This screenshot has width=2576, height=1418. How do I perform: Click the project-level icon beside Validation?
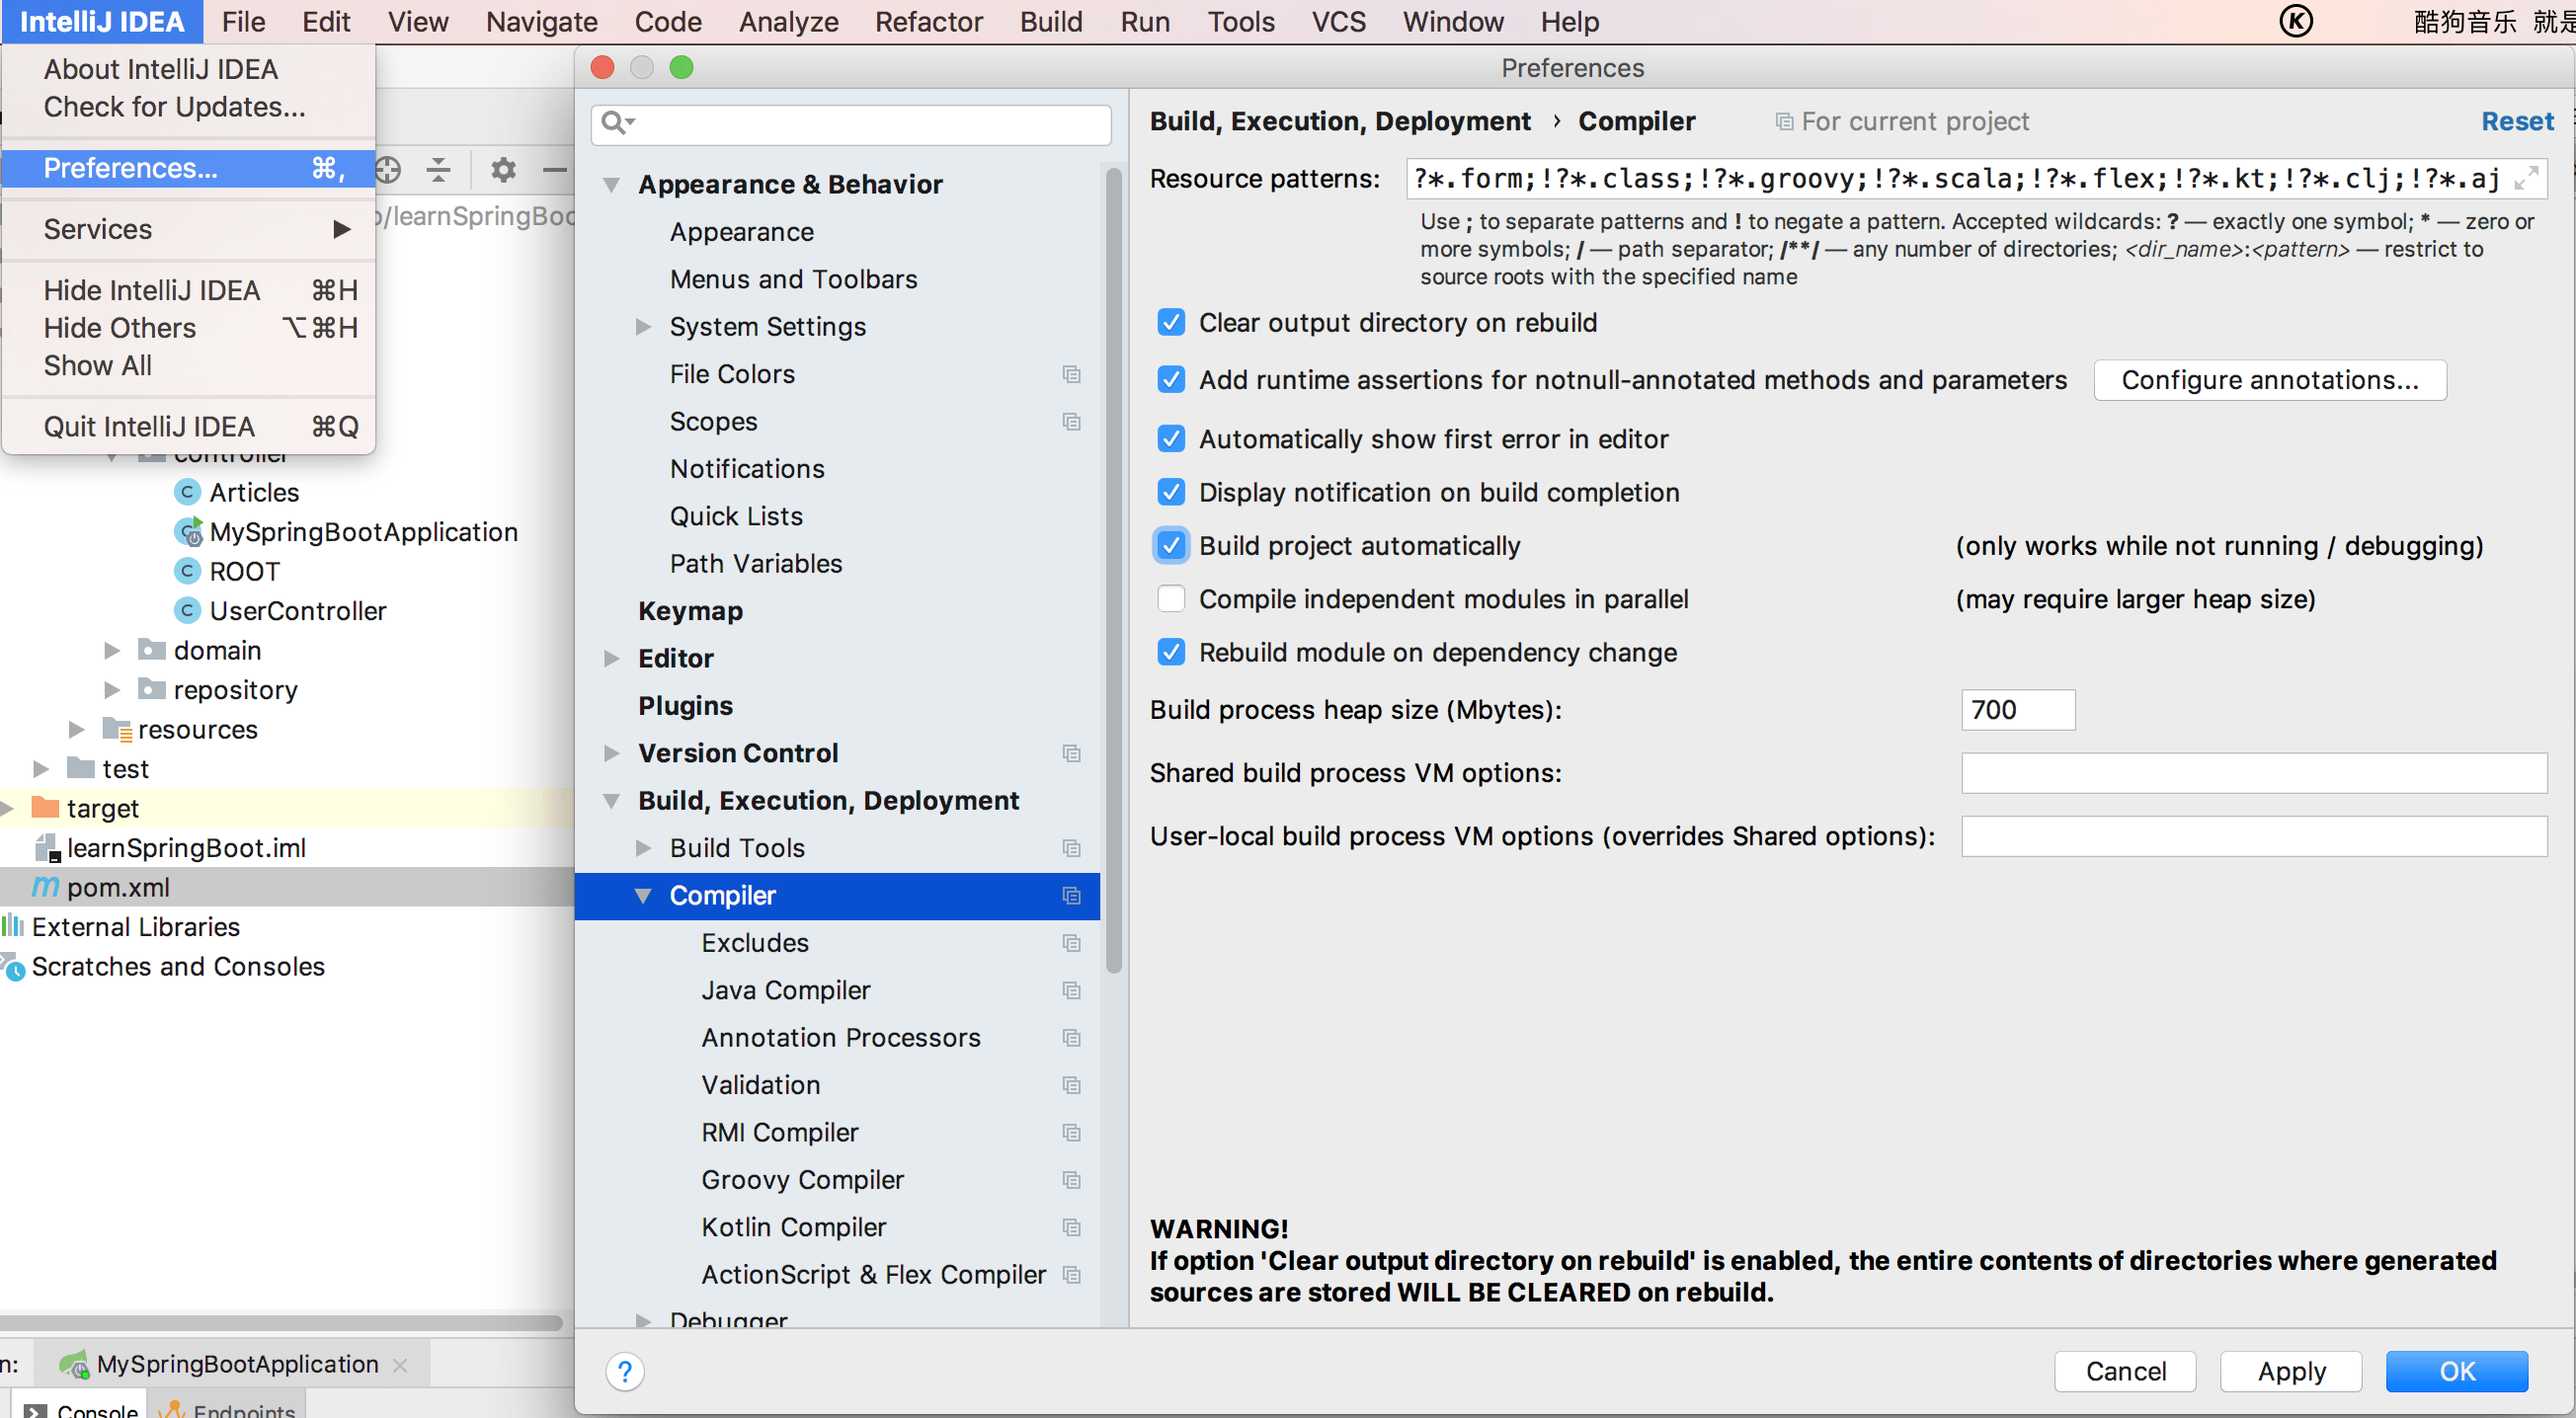pyautogui.click(x=1071, y=1085)
